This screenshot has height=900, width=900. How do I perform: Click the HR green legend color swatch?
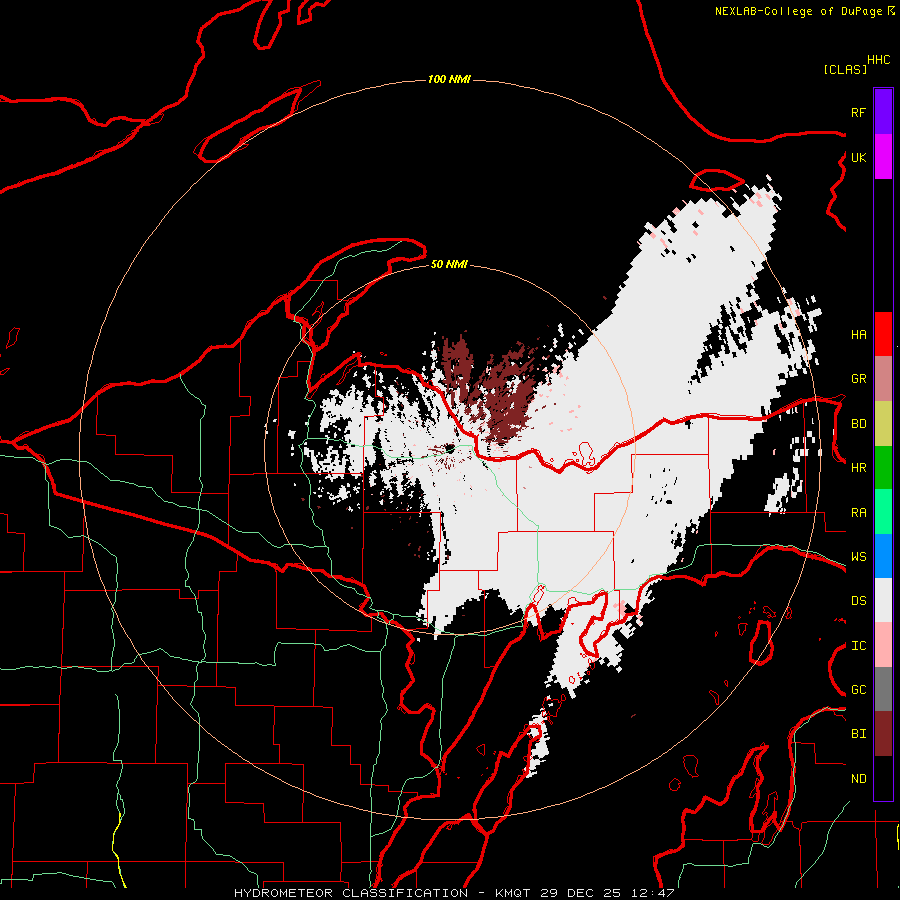tap(883, 468)
